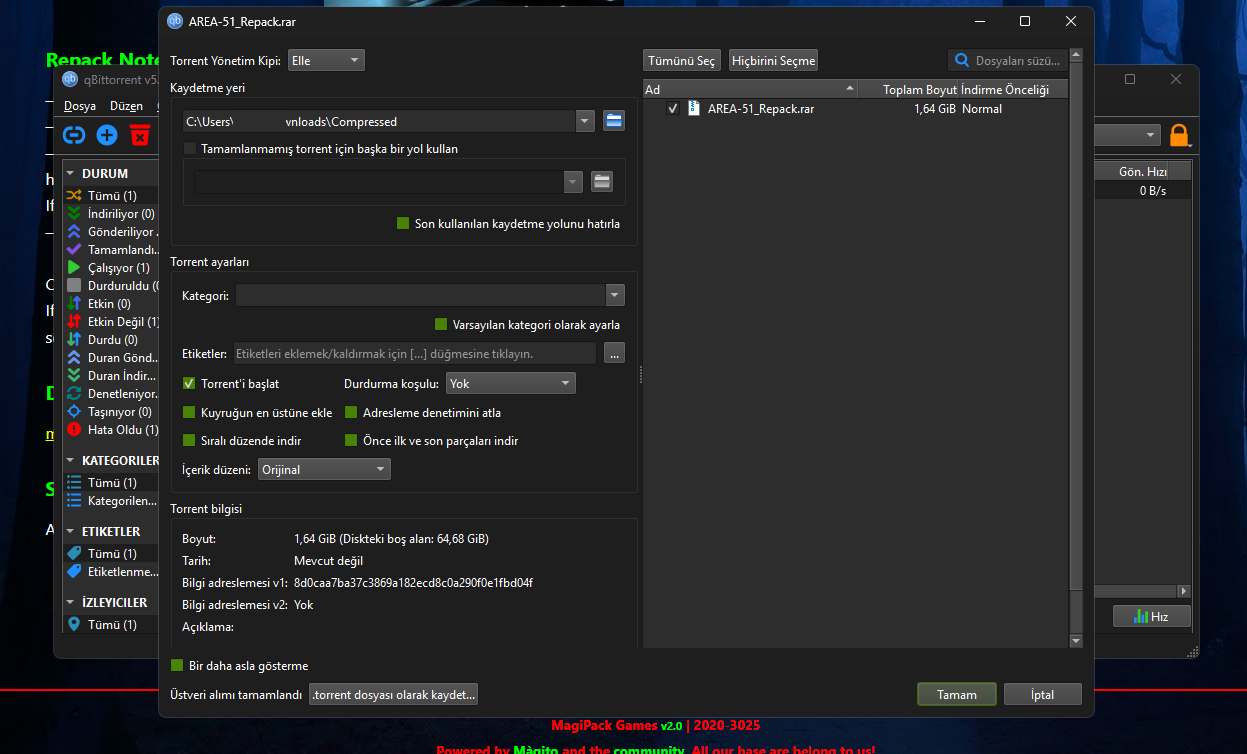Toggle Kuyruğun en üstüne ekle checkbox

tap(190, 412)
